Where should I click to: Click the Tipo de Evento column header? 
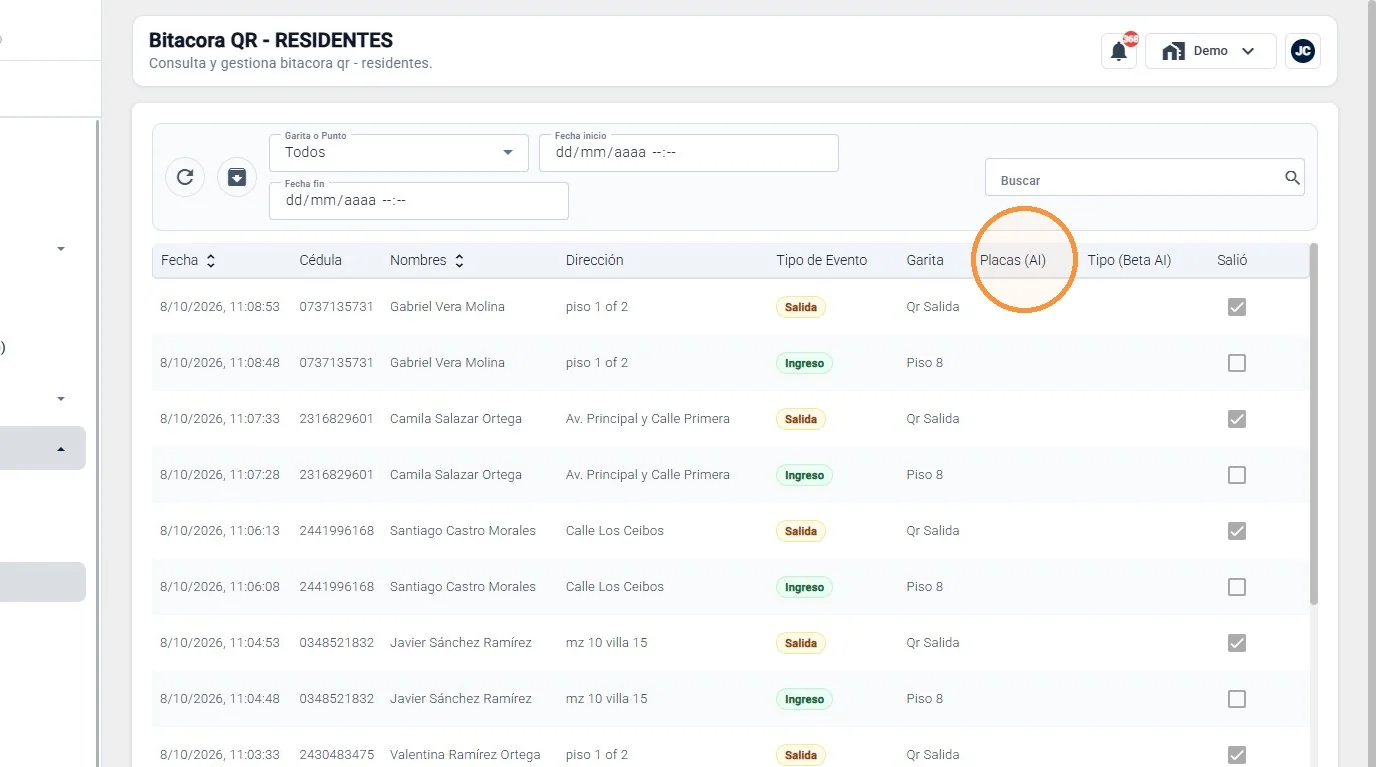[x=822, y=260]
